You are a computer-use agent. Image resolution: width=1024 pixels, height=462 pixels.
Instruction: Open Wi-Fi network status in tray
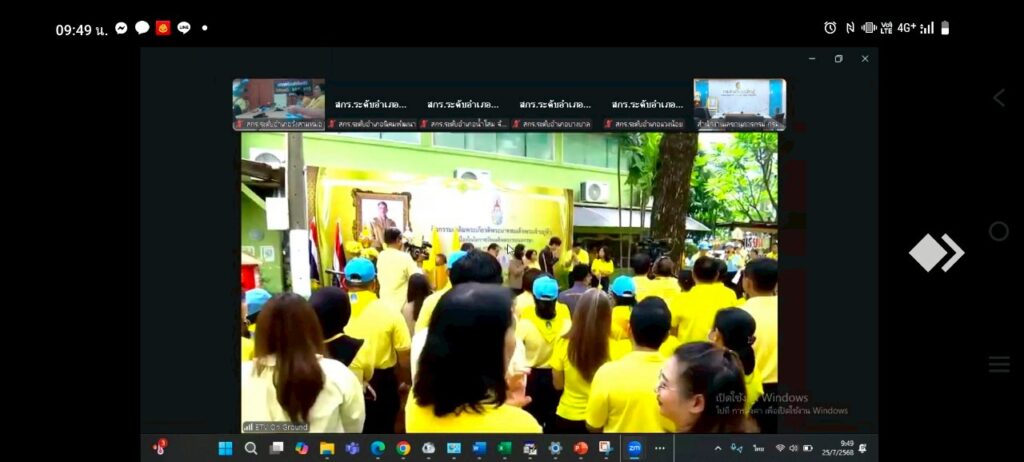tap(780, 448)
